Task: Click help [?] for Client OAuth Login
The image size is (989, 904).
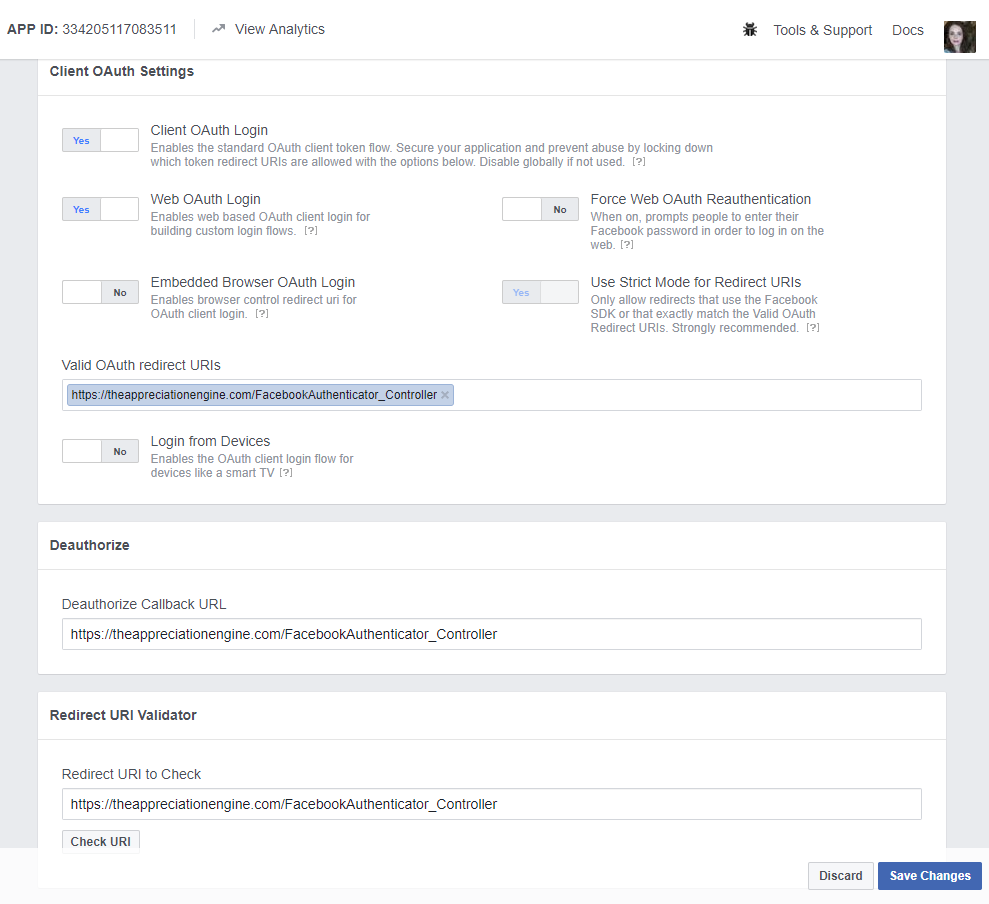Action: [x=639, y=162]
